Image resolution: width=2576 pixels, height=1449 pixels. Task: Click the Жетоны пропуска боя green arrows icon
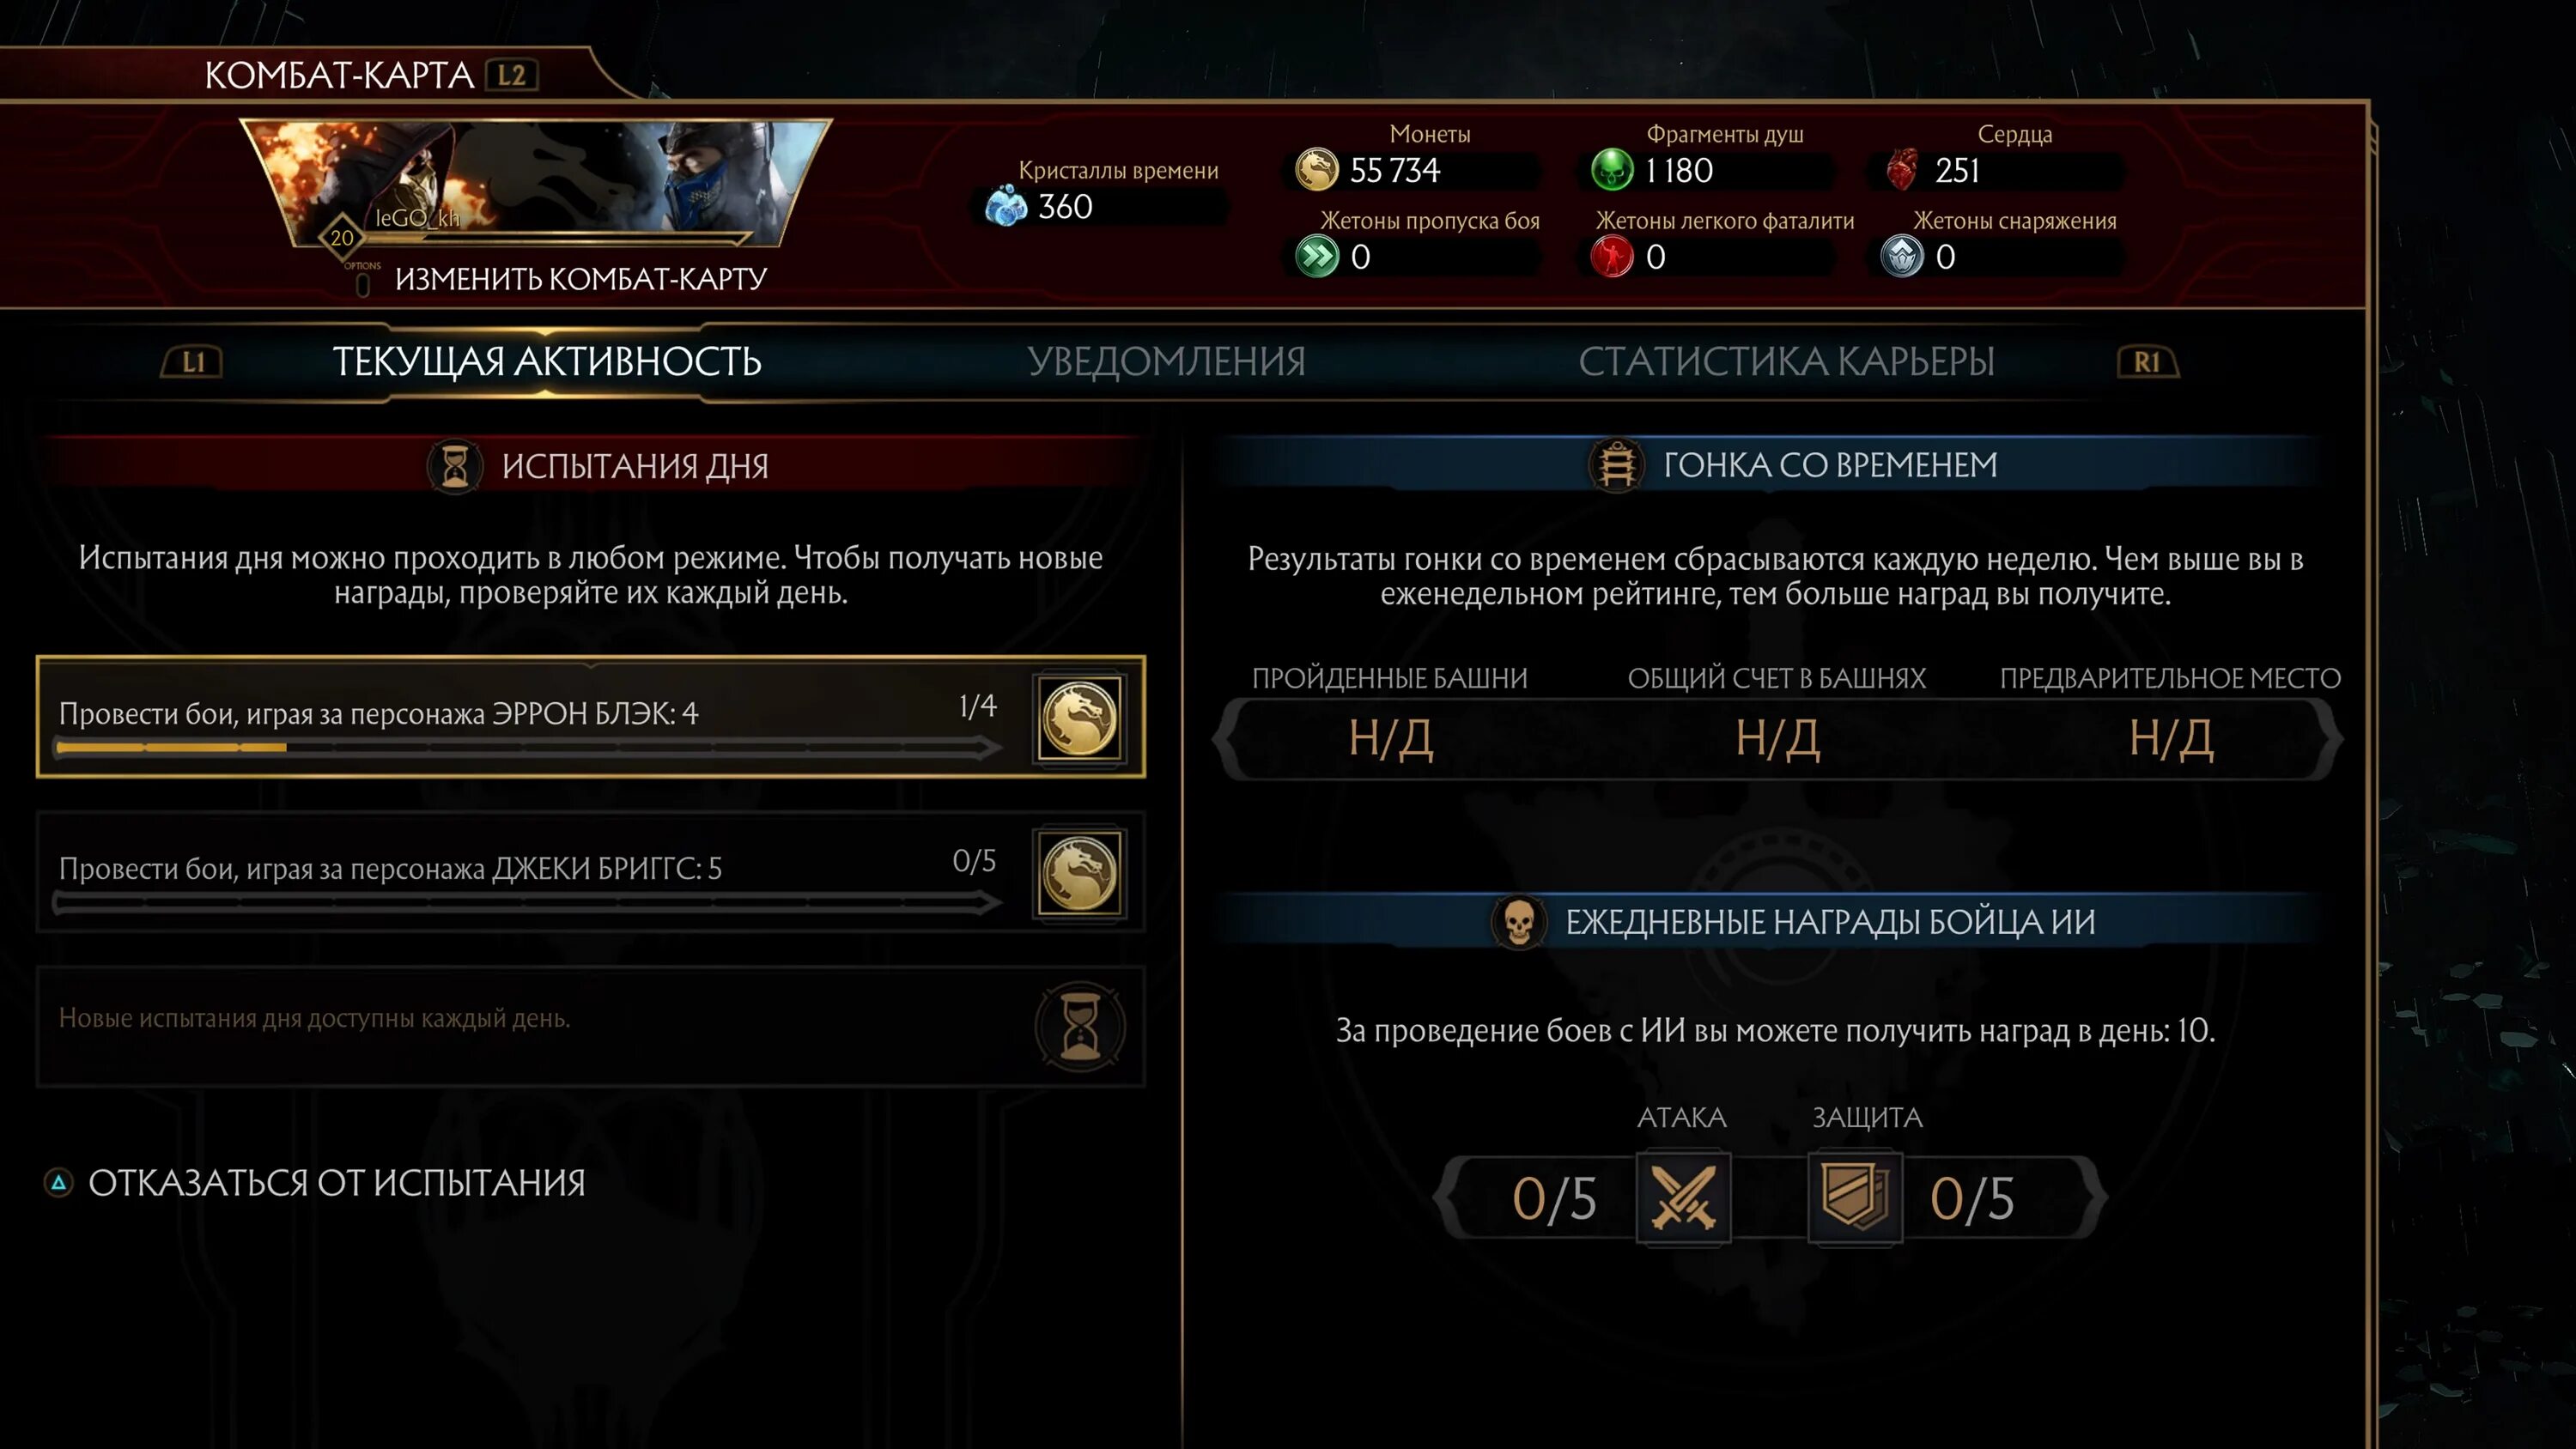point(1316,256)
